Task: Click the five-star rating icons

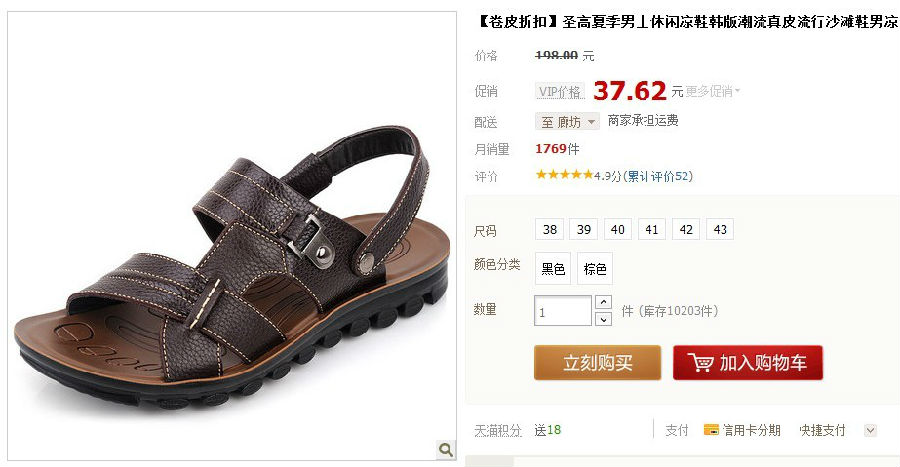Action: 564,175
